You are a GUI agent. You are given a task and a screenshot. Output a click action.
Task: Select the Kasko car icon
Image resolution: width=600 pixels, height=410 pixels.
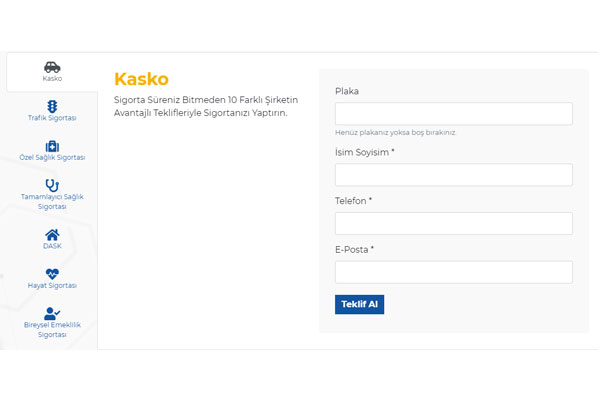52,67
